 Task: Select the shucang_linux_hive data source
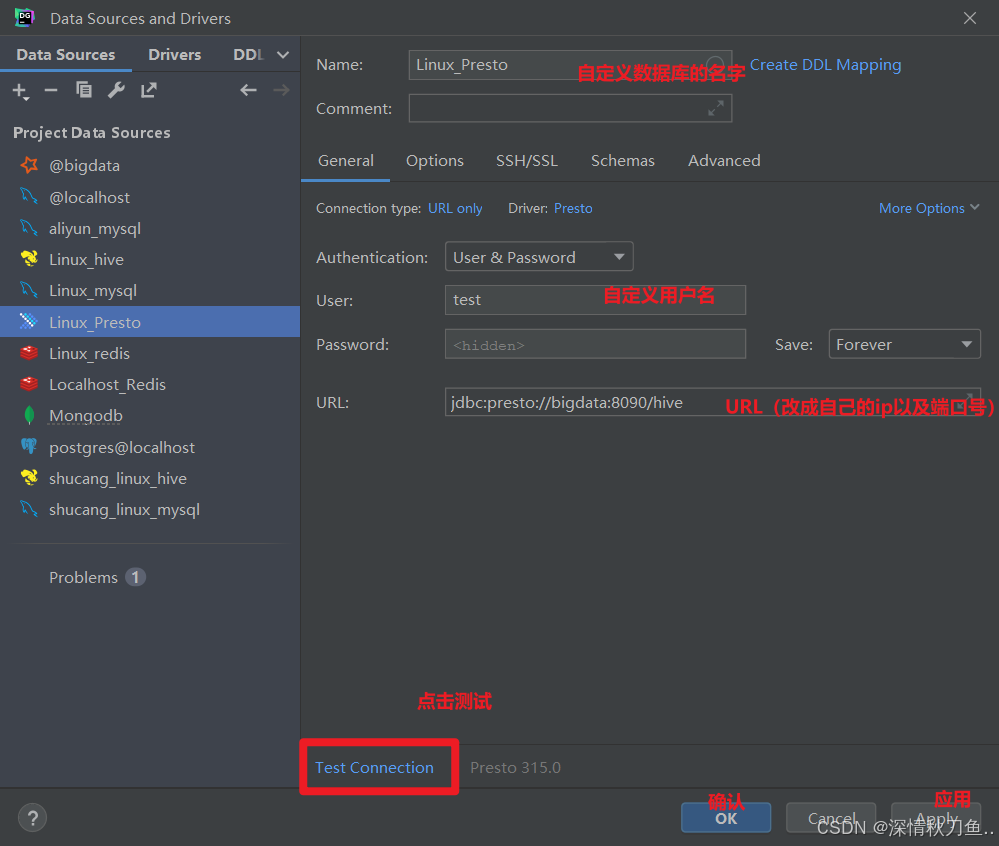(x=150, y=477)
